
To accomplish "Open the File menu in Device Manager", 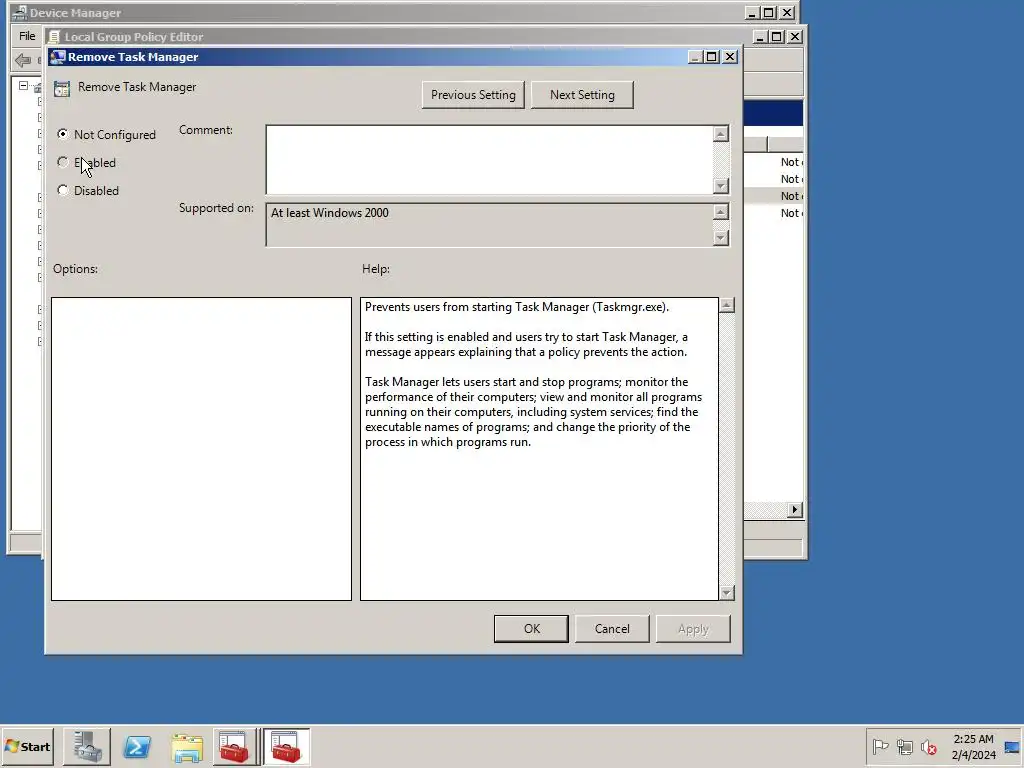I will [27, 36].
